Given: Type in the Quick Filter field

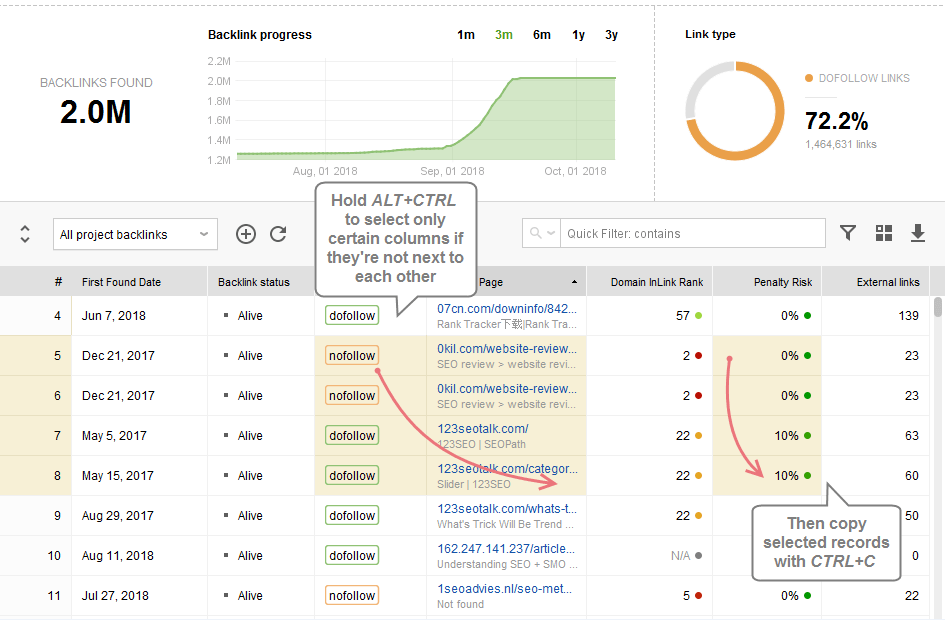Looking at the screenshot, I should coord(692,234).
